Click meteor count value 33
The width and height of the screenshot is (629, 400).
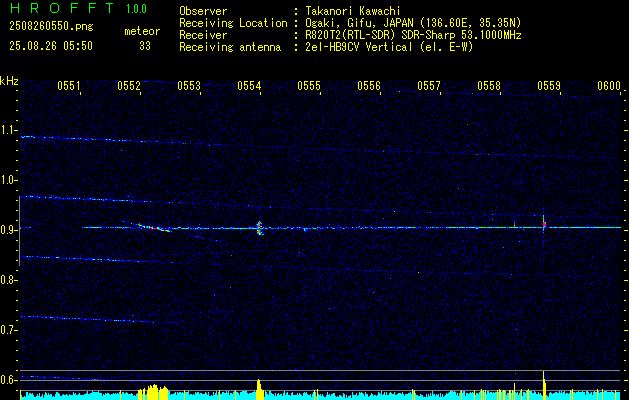point(145,46)
